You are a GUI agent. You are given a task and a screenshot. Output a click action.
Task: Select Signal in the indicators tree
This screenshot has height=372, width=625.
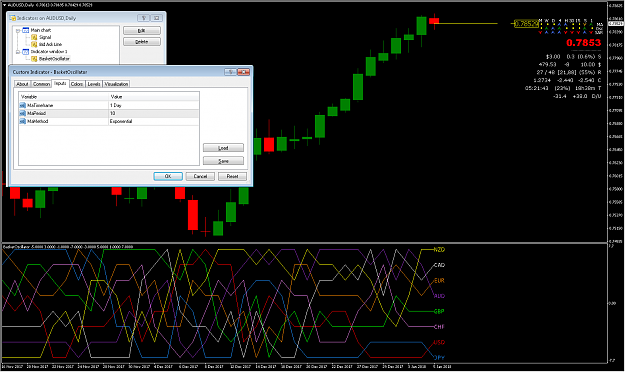[x=45, y=37]
